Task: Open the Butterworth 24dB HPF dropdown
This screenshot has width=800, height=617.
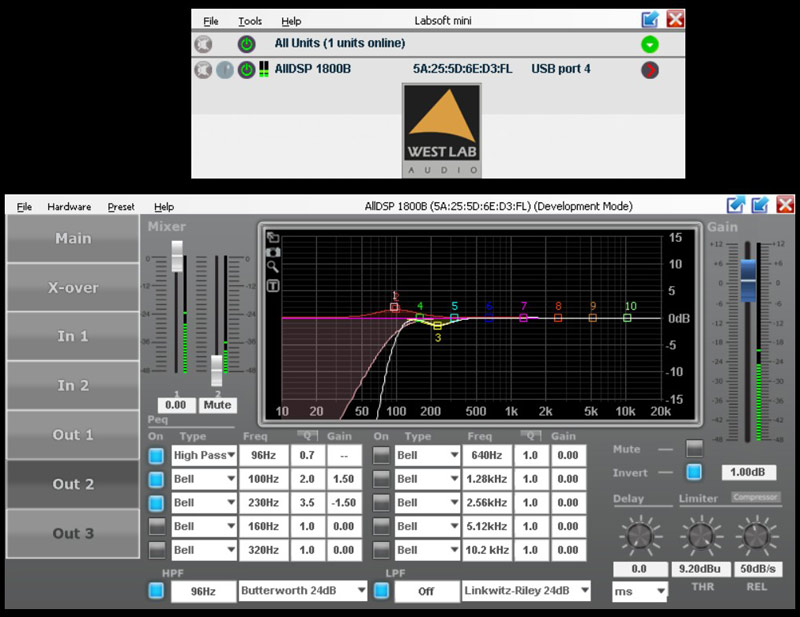Action: 302,590
